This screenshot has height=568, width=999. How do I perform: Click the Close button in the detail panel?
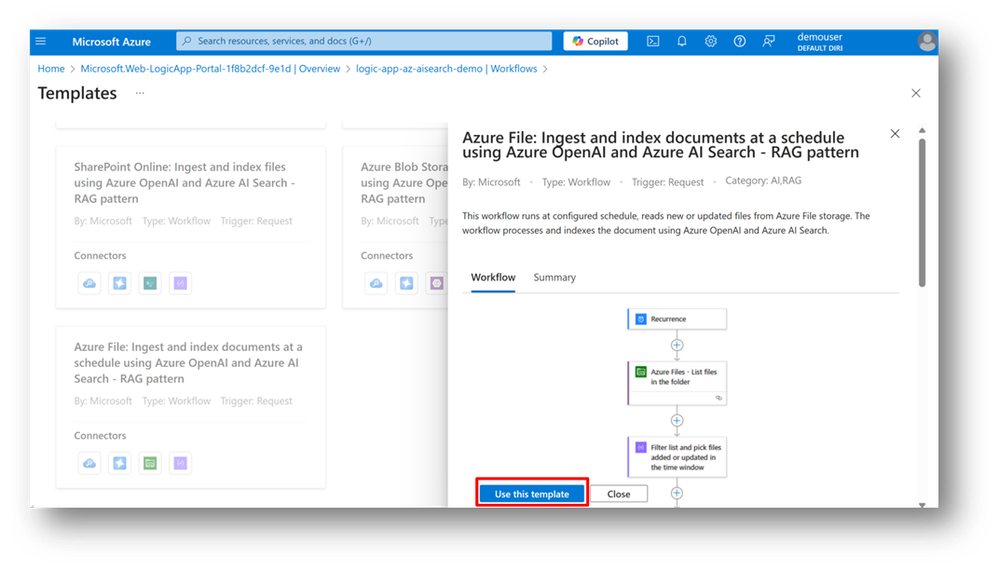(x=619, y=493)
